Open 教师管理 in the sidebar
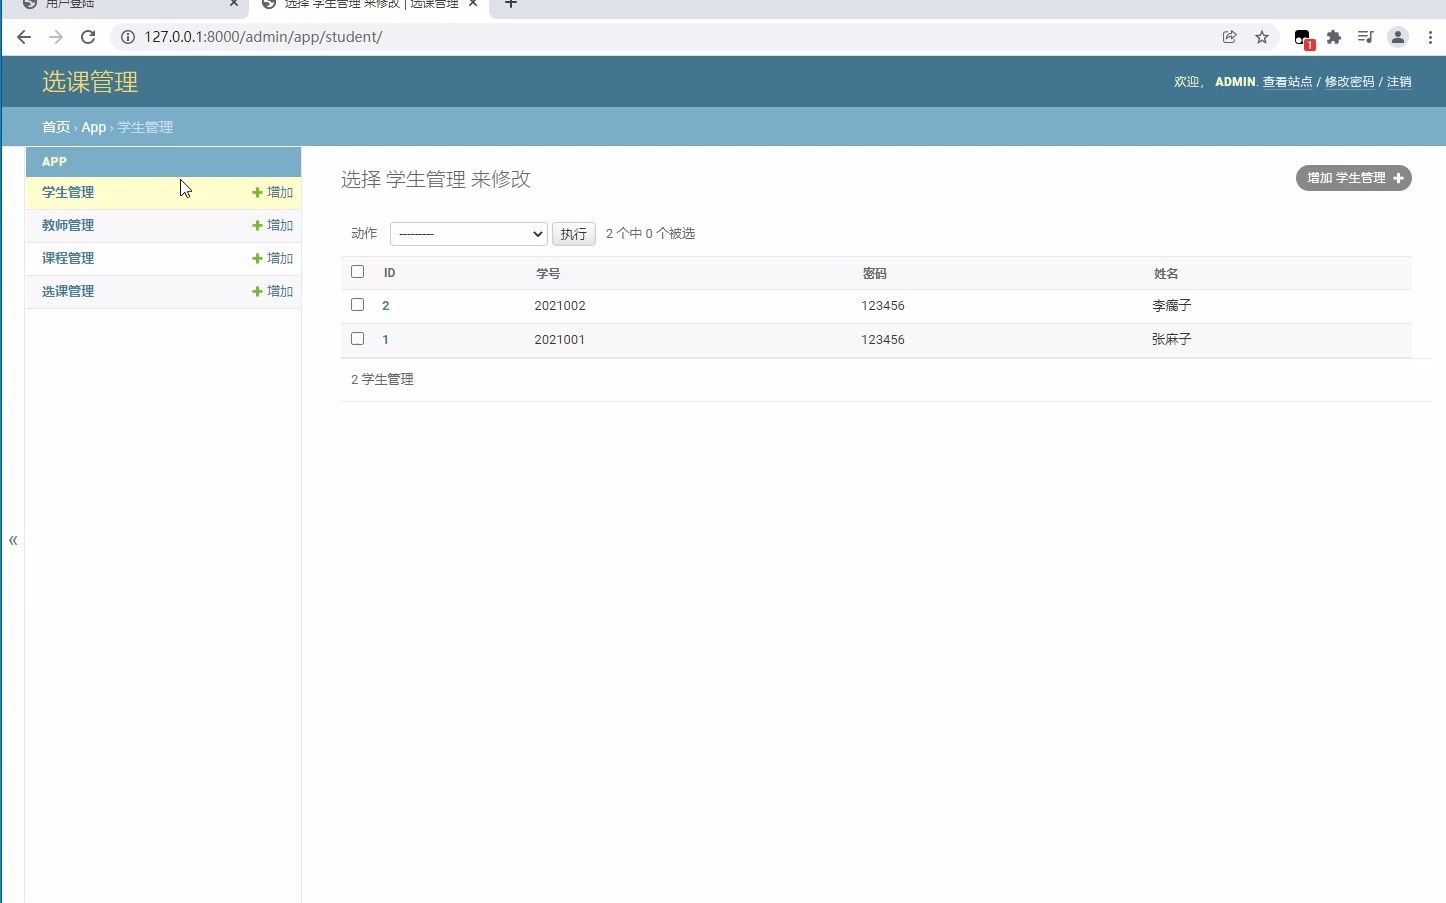The height and width of the screenshot is (903, 1446). click(x=68, y=225)
